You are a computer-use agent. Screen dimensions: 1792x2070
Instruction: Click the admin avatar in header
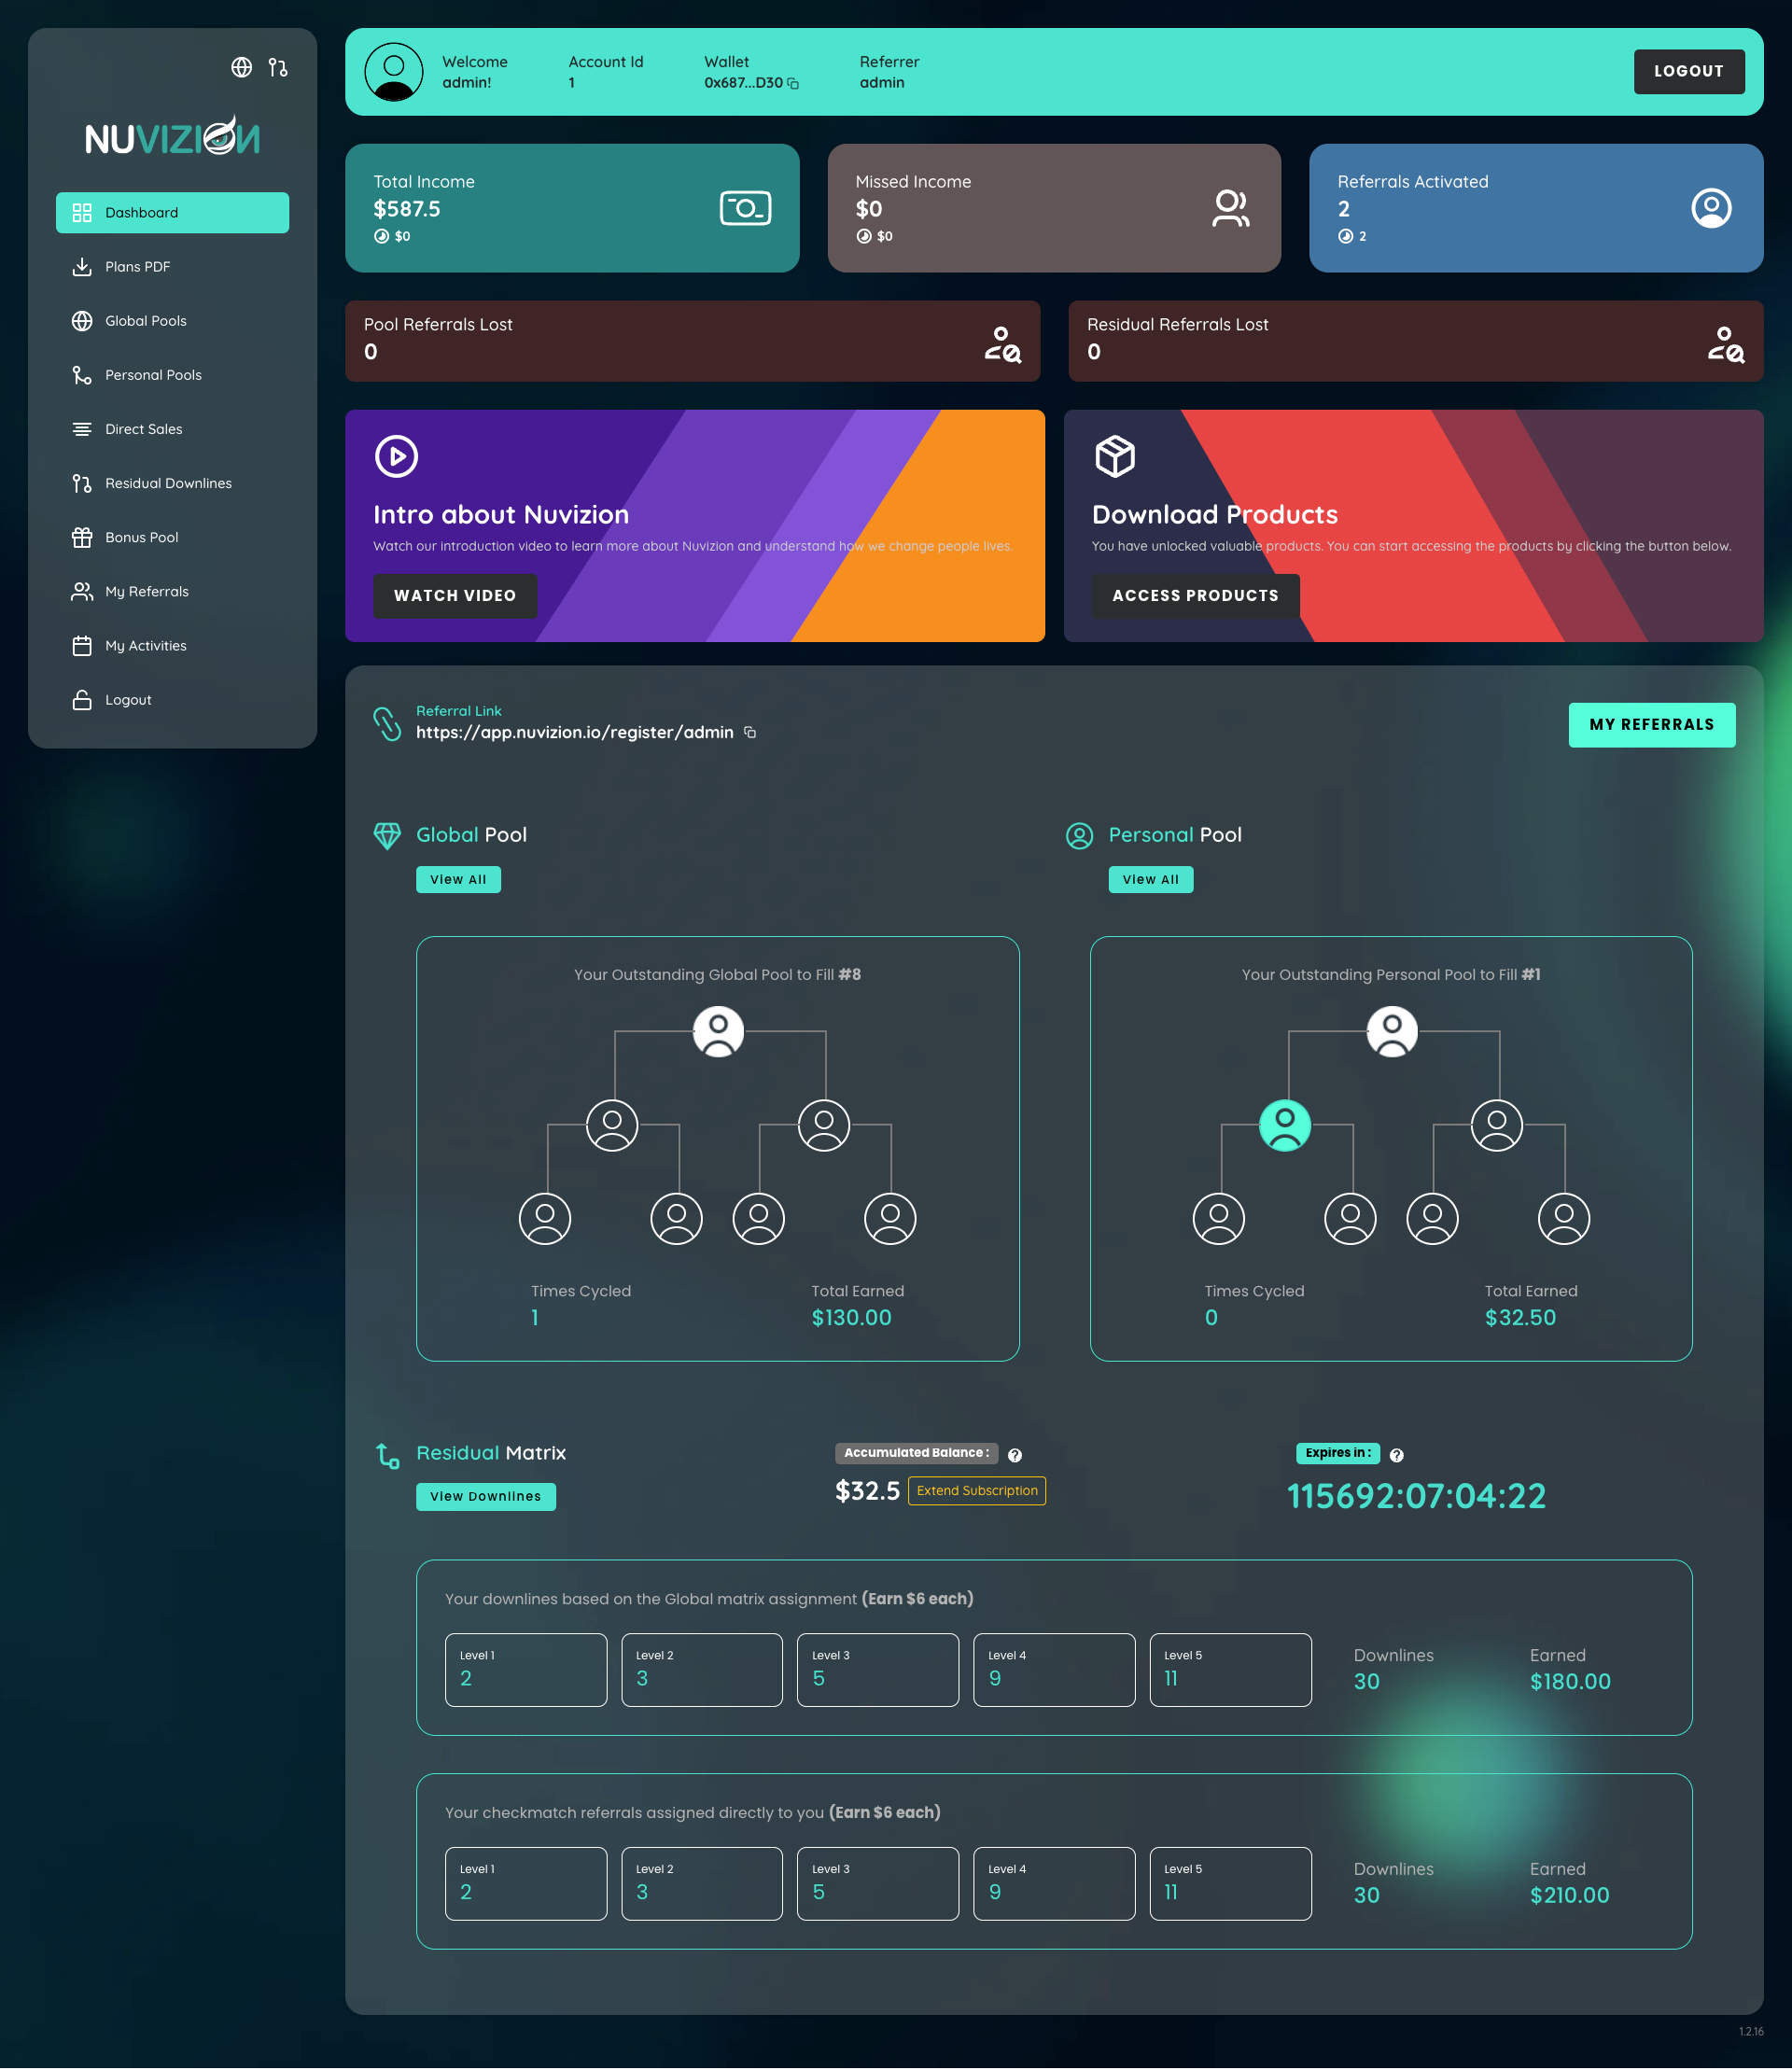[394, 71]
